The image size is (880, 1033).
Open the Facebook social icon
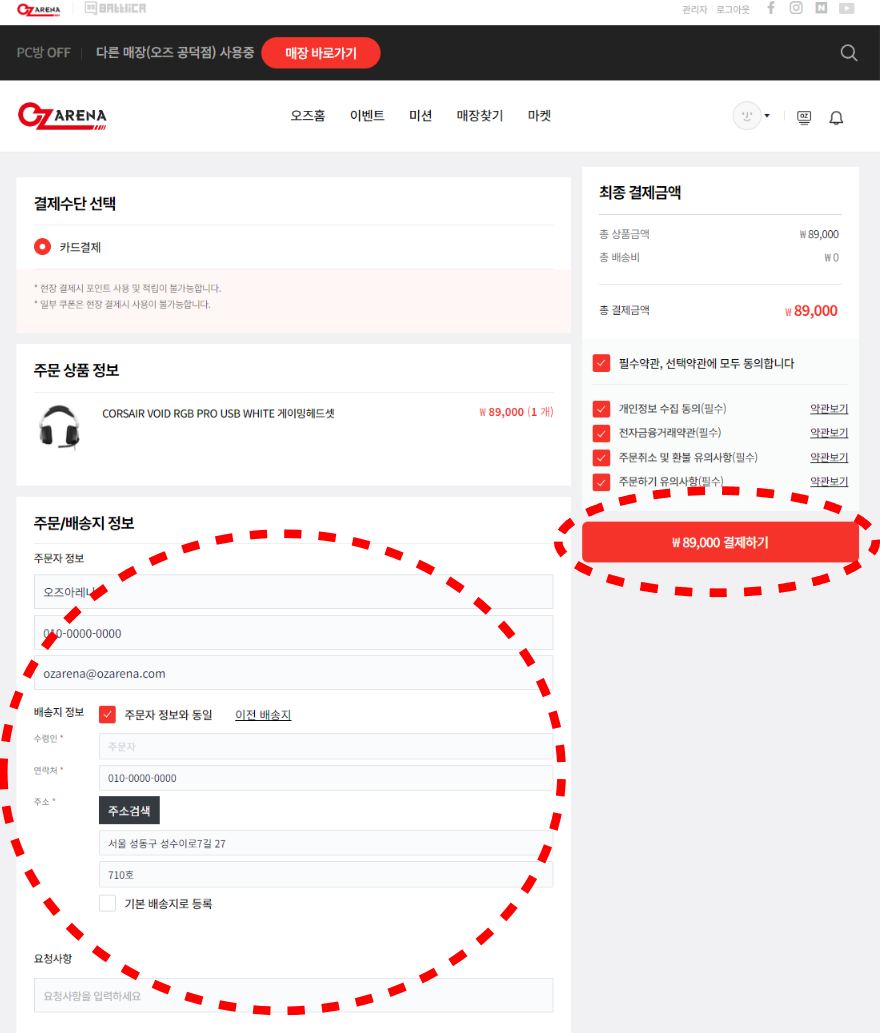(x=771, y=8)
